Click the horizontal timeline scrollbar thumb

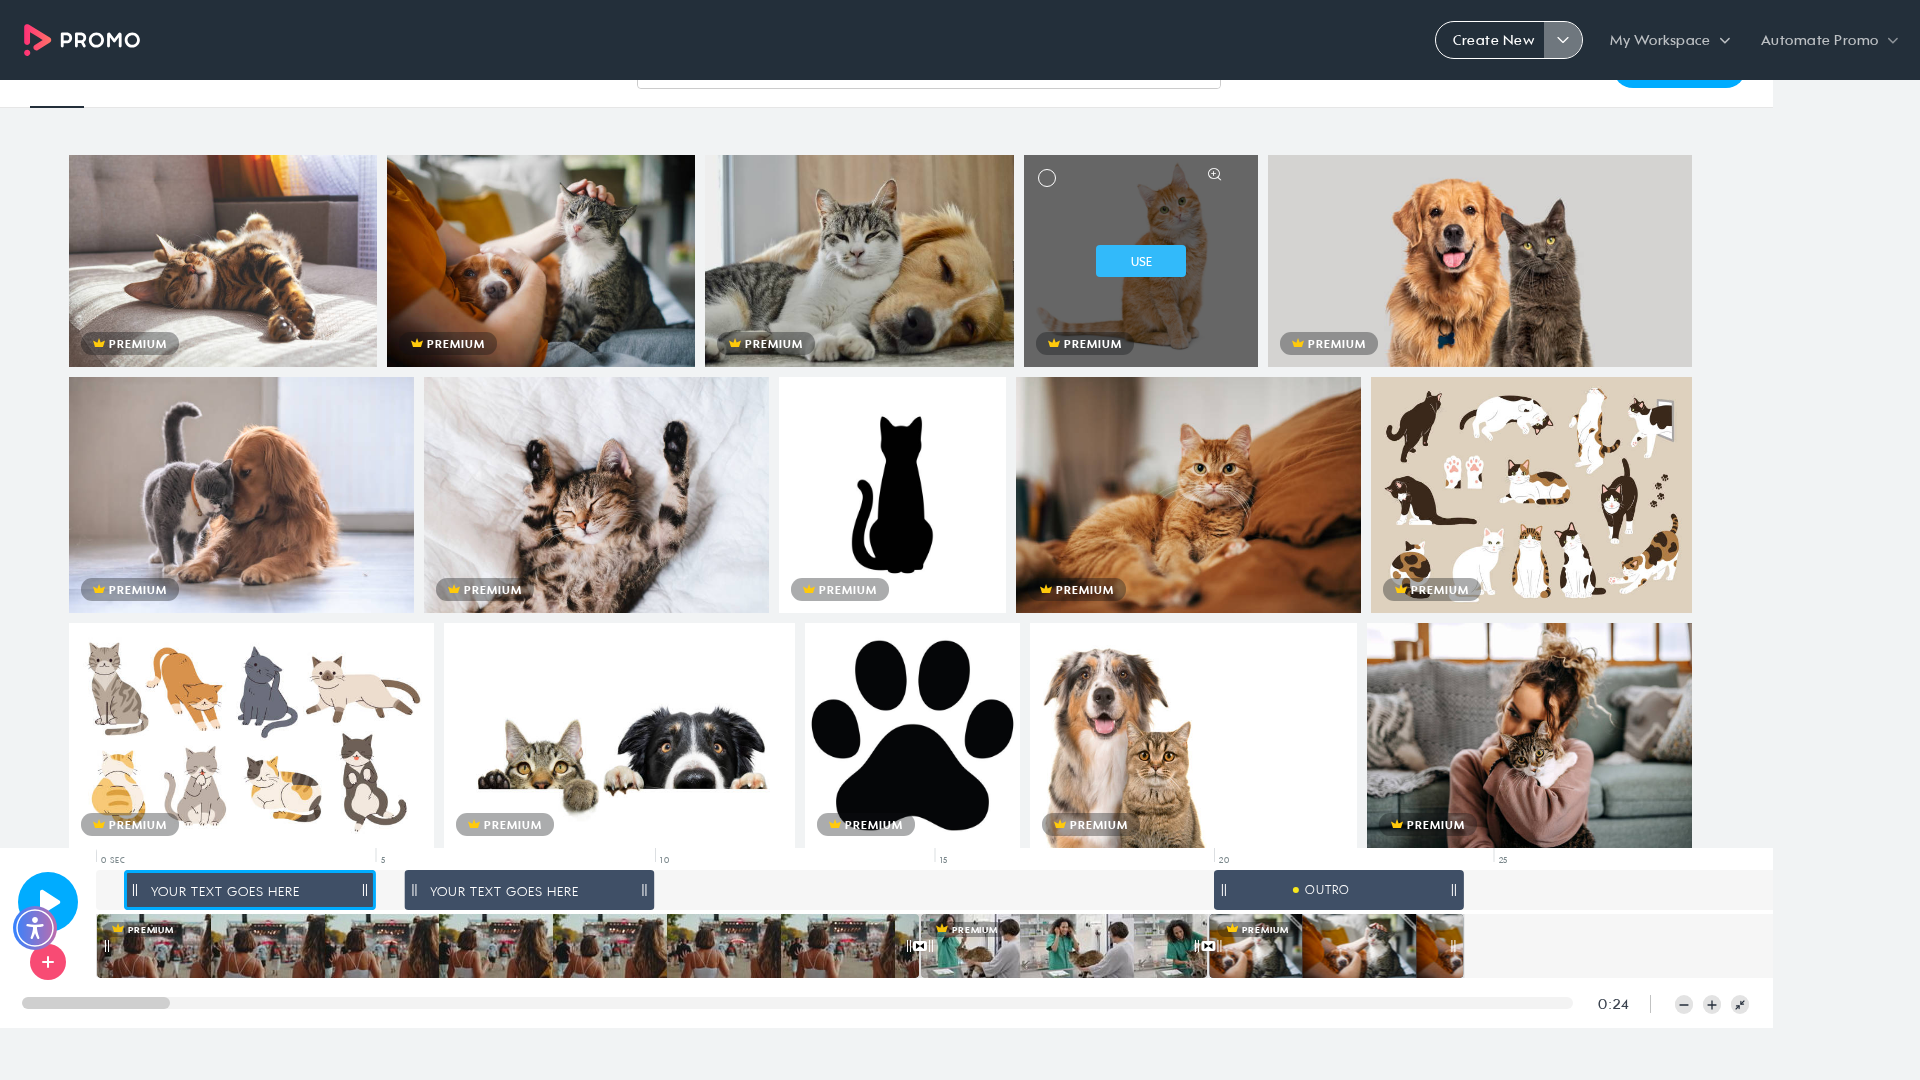tap(96, 1003)
